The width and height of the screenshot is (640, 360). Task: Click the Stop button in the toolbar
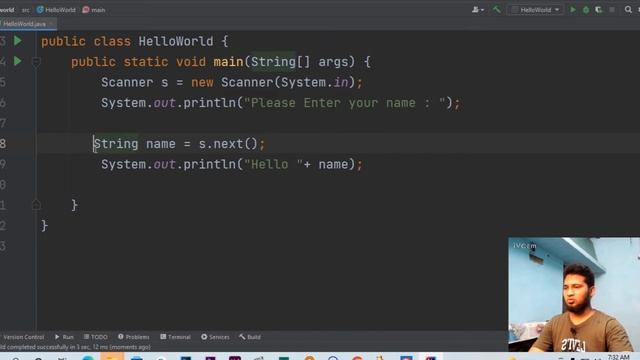click(x=611, y=9)
